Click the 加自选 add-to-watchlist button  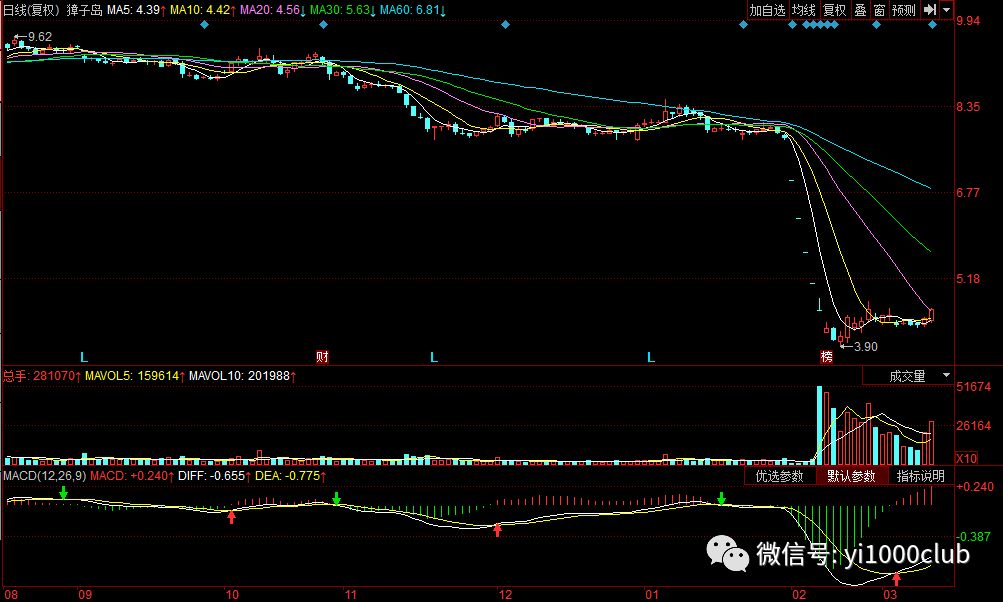coord(767,10)
